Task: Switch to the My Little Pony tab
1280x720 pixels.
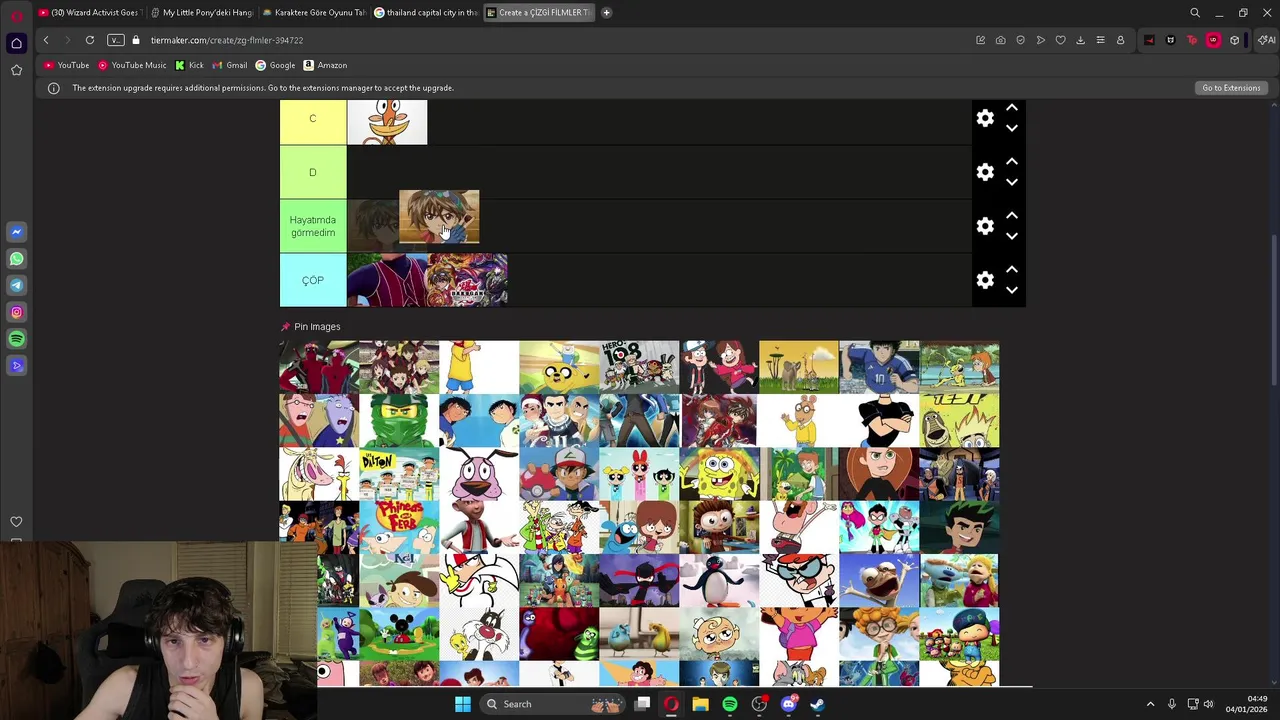Action: click(x=202, y=12)
